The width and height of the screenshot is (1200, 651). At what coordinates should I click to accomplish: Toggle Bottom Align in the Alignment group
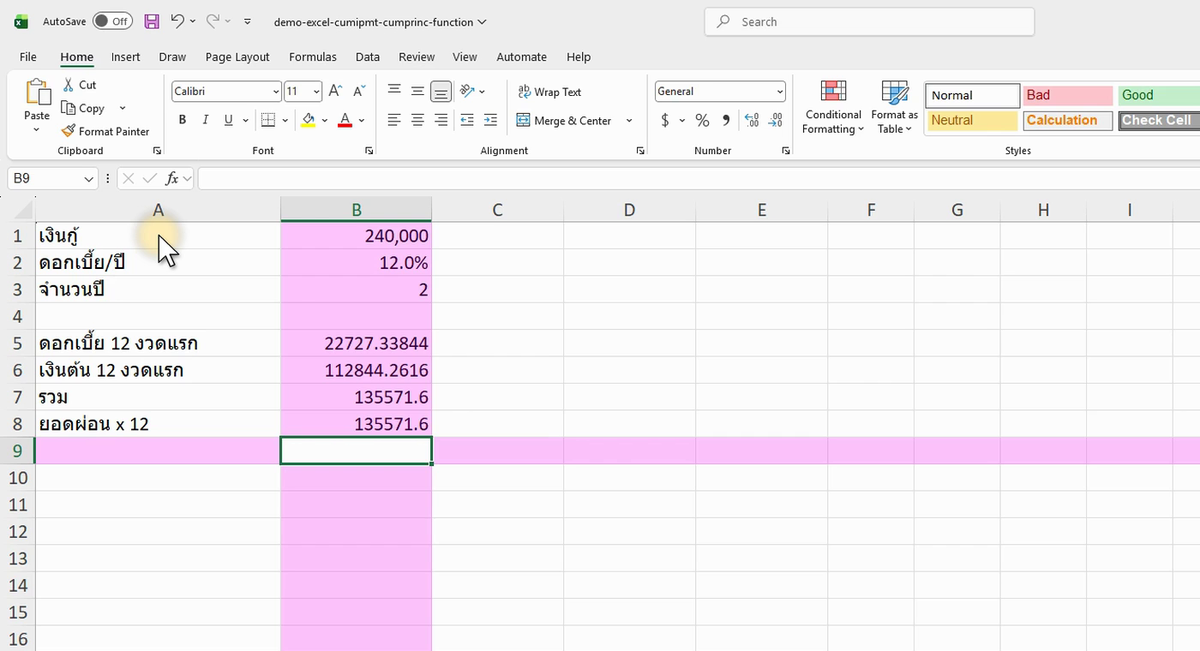[440, 91]
